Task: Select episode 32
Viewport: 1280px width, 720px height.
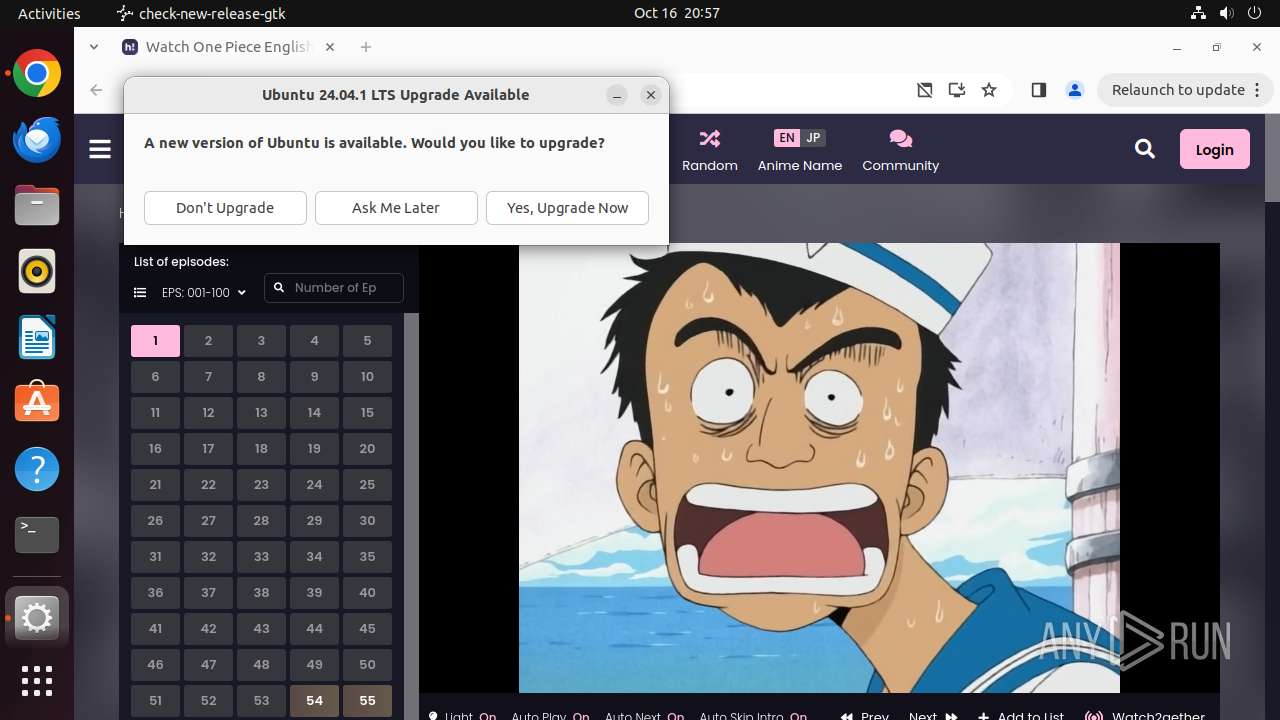Action: click(x=208, y=557)
